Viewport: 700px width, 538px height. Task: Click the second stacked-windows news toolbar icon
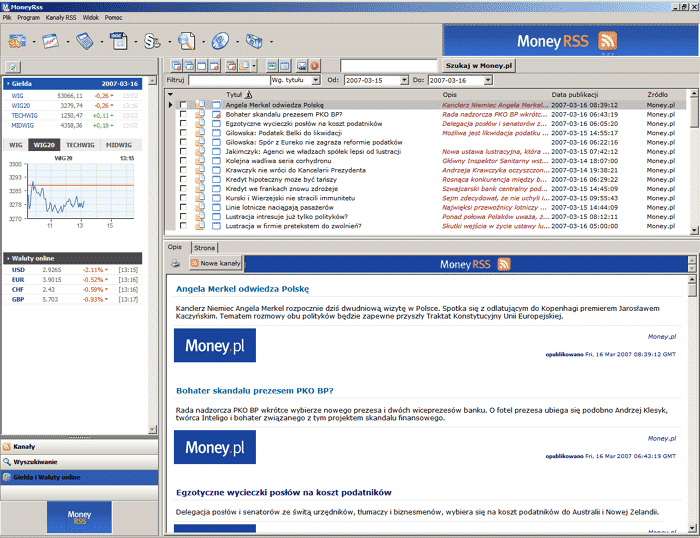pyautogui.click(x=189, y=66)
